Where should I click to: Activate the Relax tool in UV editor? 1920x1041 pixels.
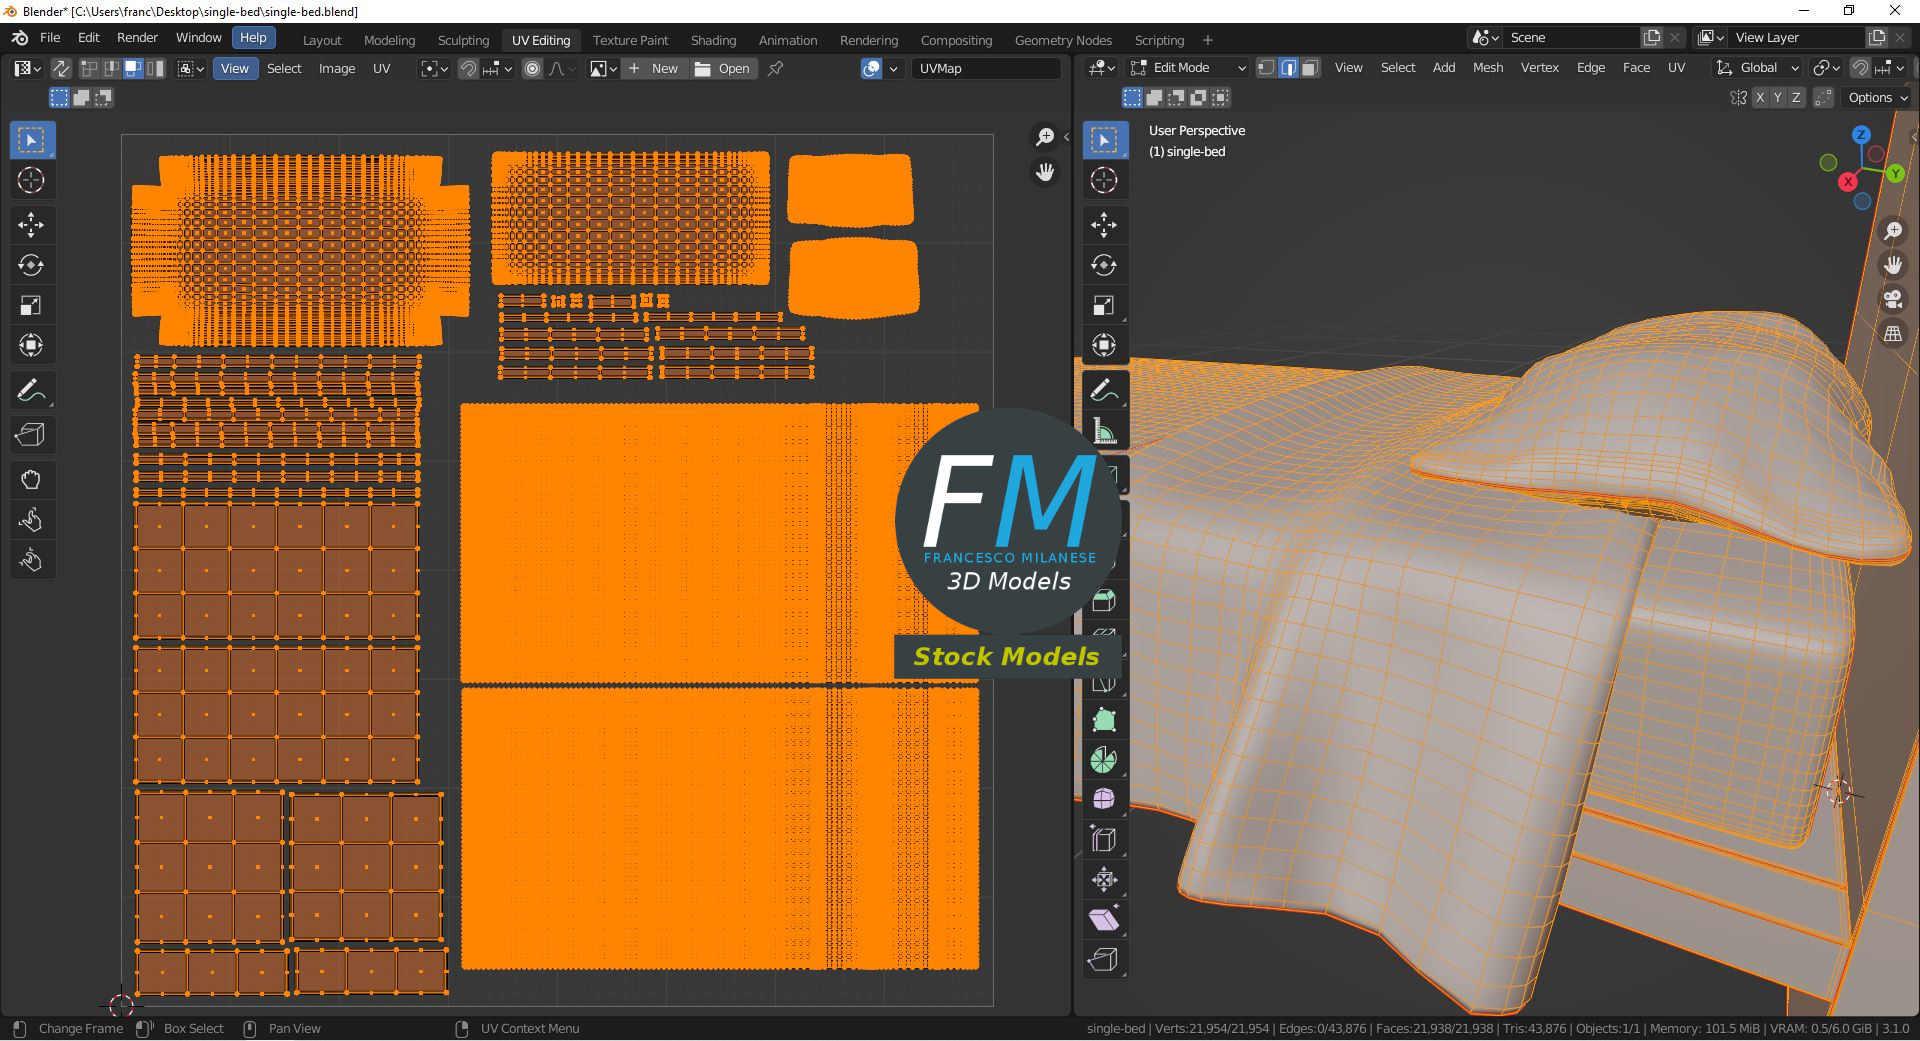coord(31,520)
